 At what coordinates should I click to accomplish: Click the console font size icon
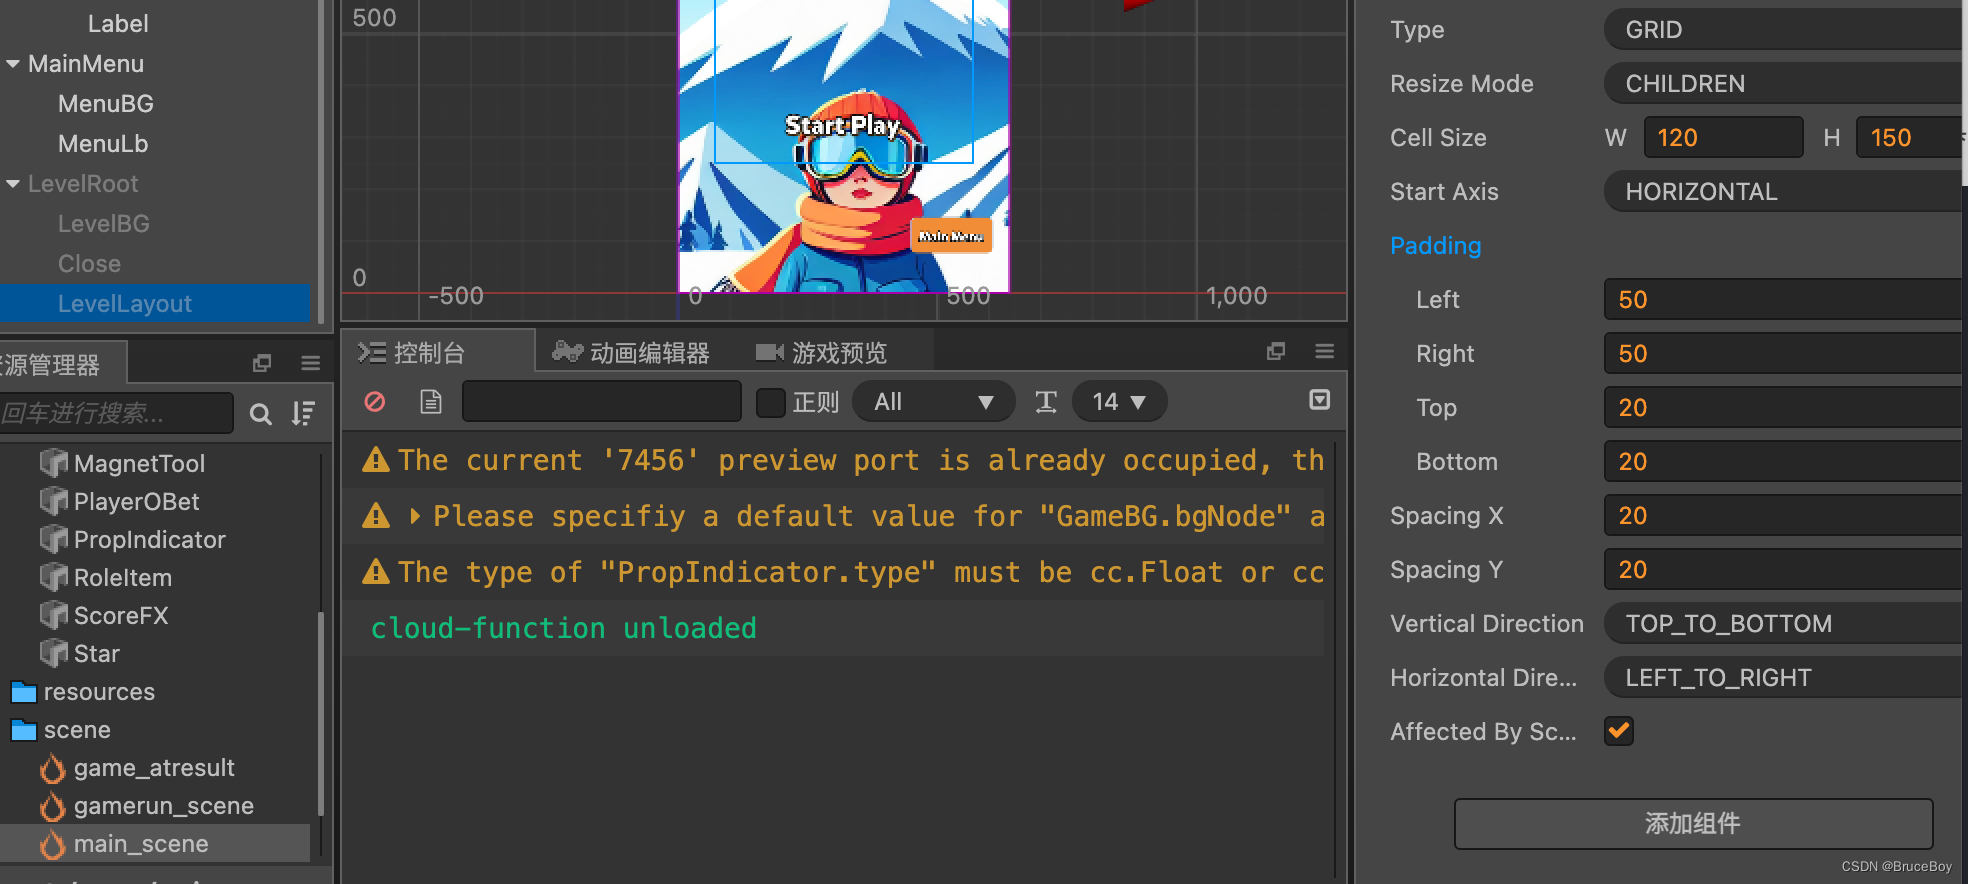(1046, 402)
